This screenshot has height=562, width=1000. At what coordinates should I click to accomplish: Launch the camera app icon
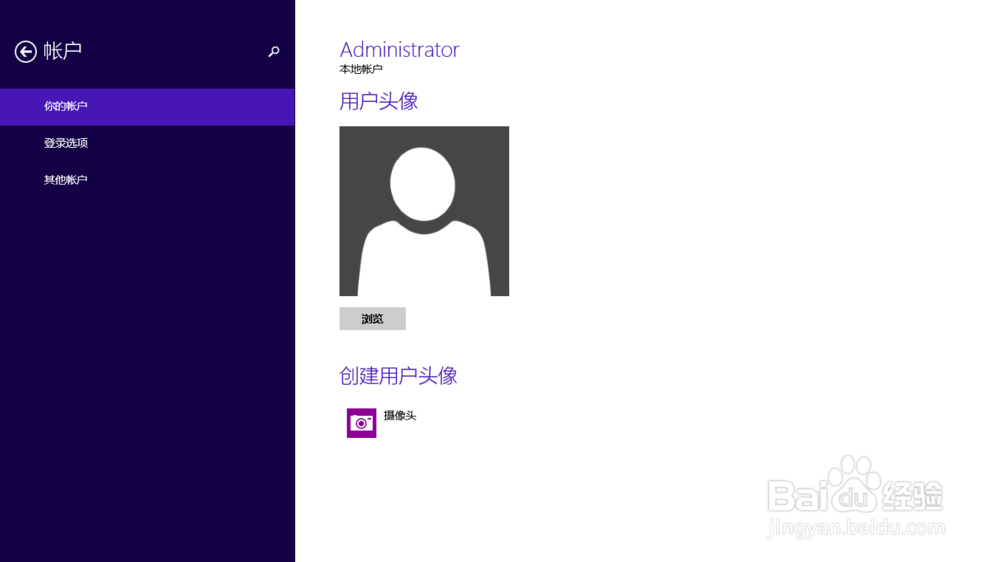(x=361, y=423)
